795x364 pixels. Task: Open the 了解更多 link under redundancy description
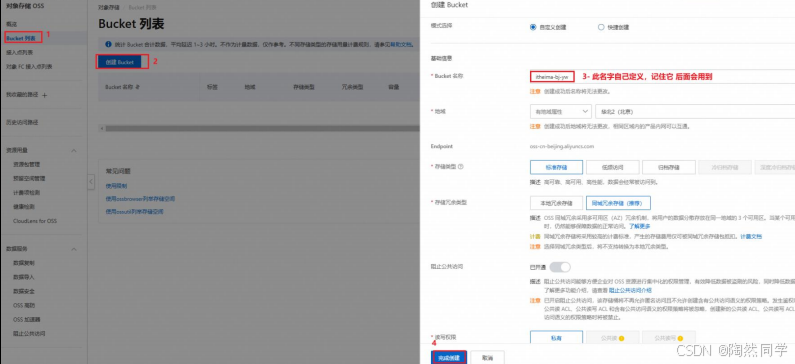[x=640, y=226]
